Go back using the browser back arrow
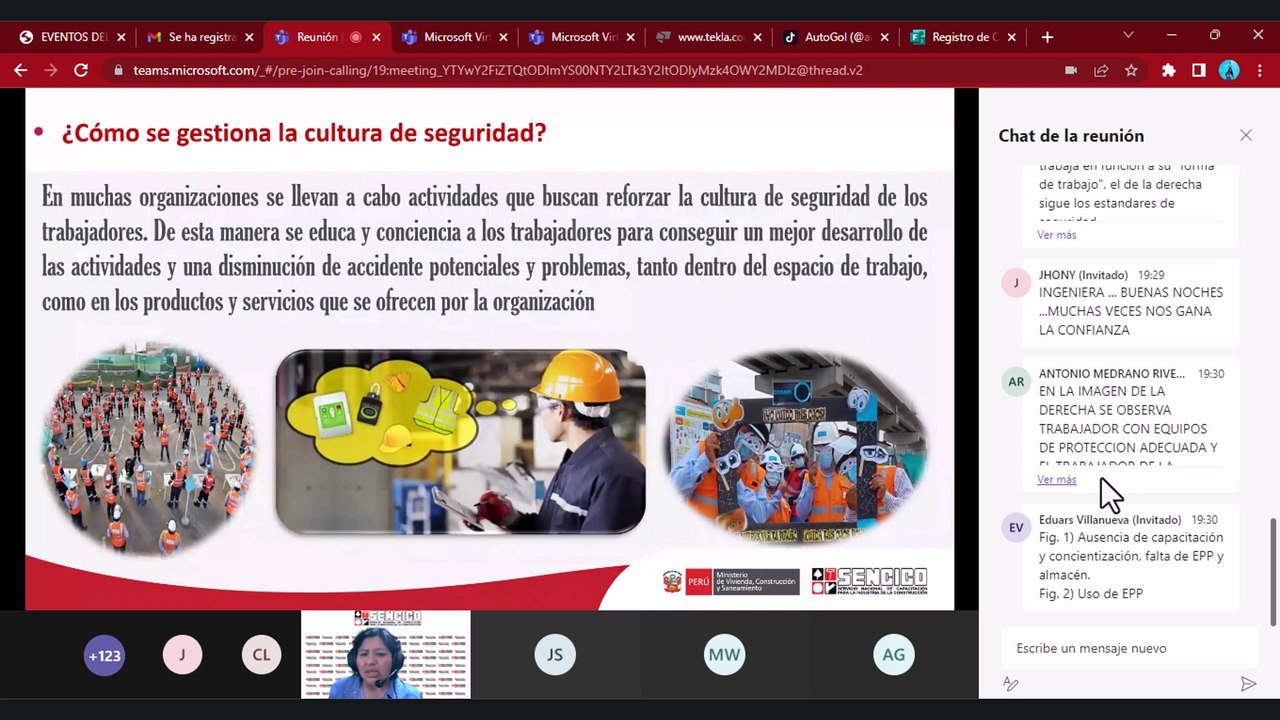The image size is (1280, 720). coord(20,70)
